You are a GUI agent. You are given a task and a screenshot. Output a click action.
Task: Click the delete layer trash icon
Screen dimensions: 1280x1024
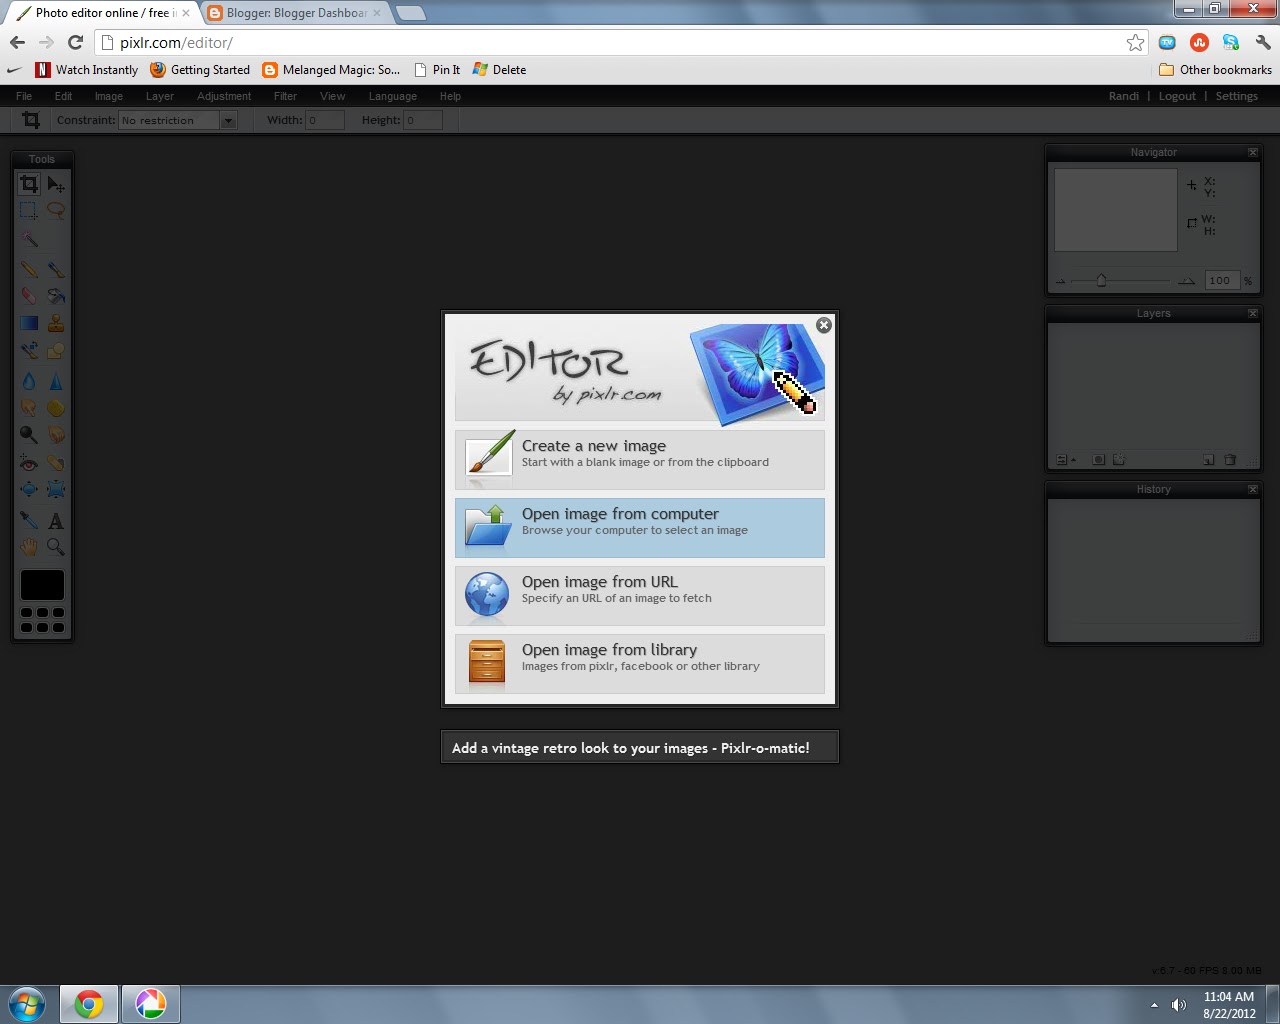pos(1231,460)
